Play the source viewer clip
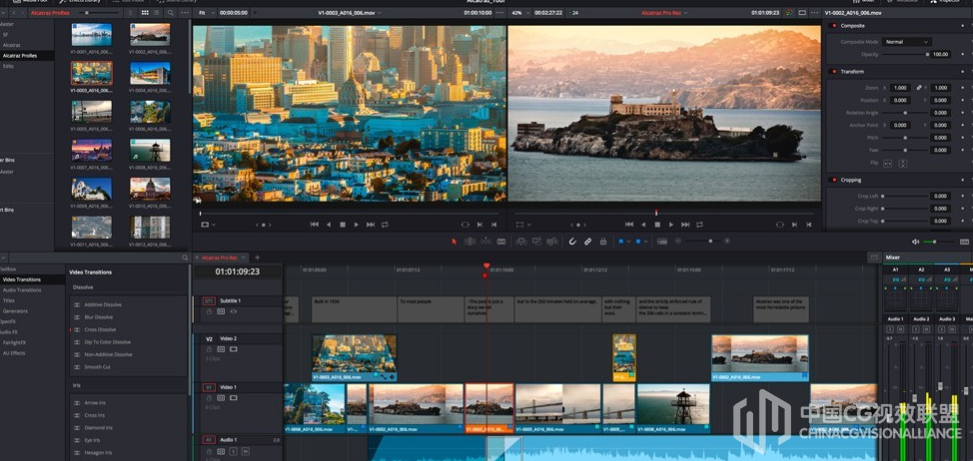This screenshot has height=461, width=973. [x=356, y=225]
